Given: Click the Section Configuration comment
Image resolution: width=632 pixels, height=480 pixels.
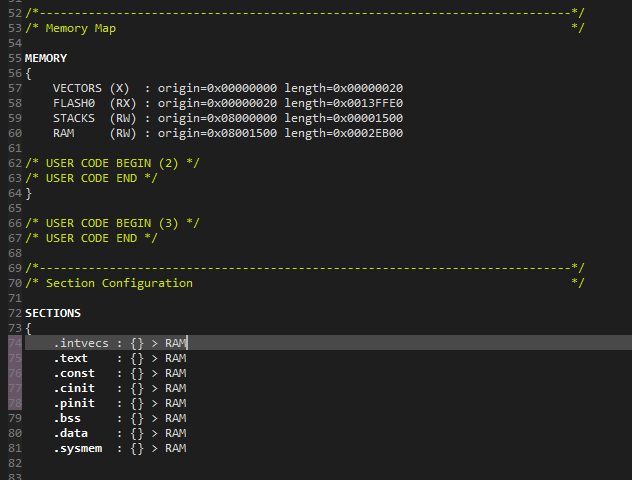Looking at the screenshot, I should (119, 283).
